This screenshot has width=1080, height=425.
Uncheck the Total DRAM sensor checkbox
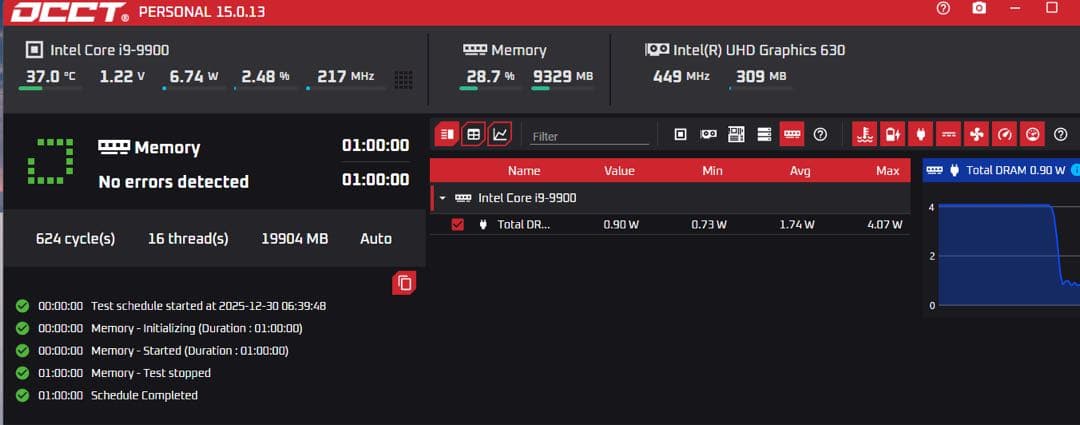point(457,225)
